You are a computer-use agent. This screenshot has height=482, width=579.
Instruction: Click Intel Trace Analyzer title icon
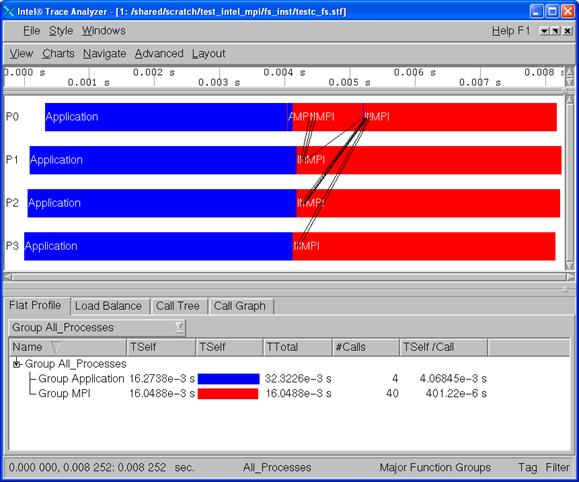tap(9, 11)
